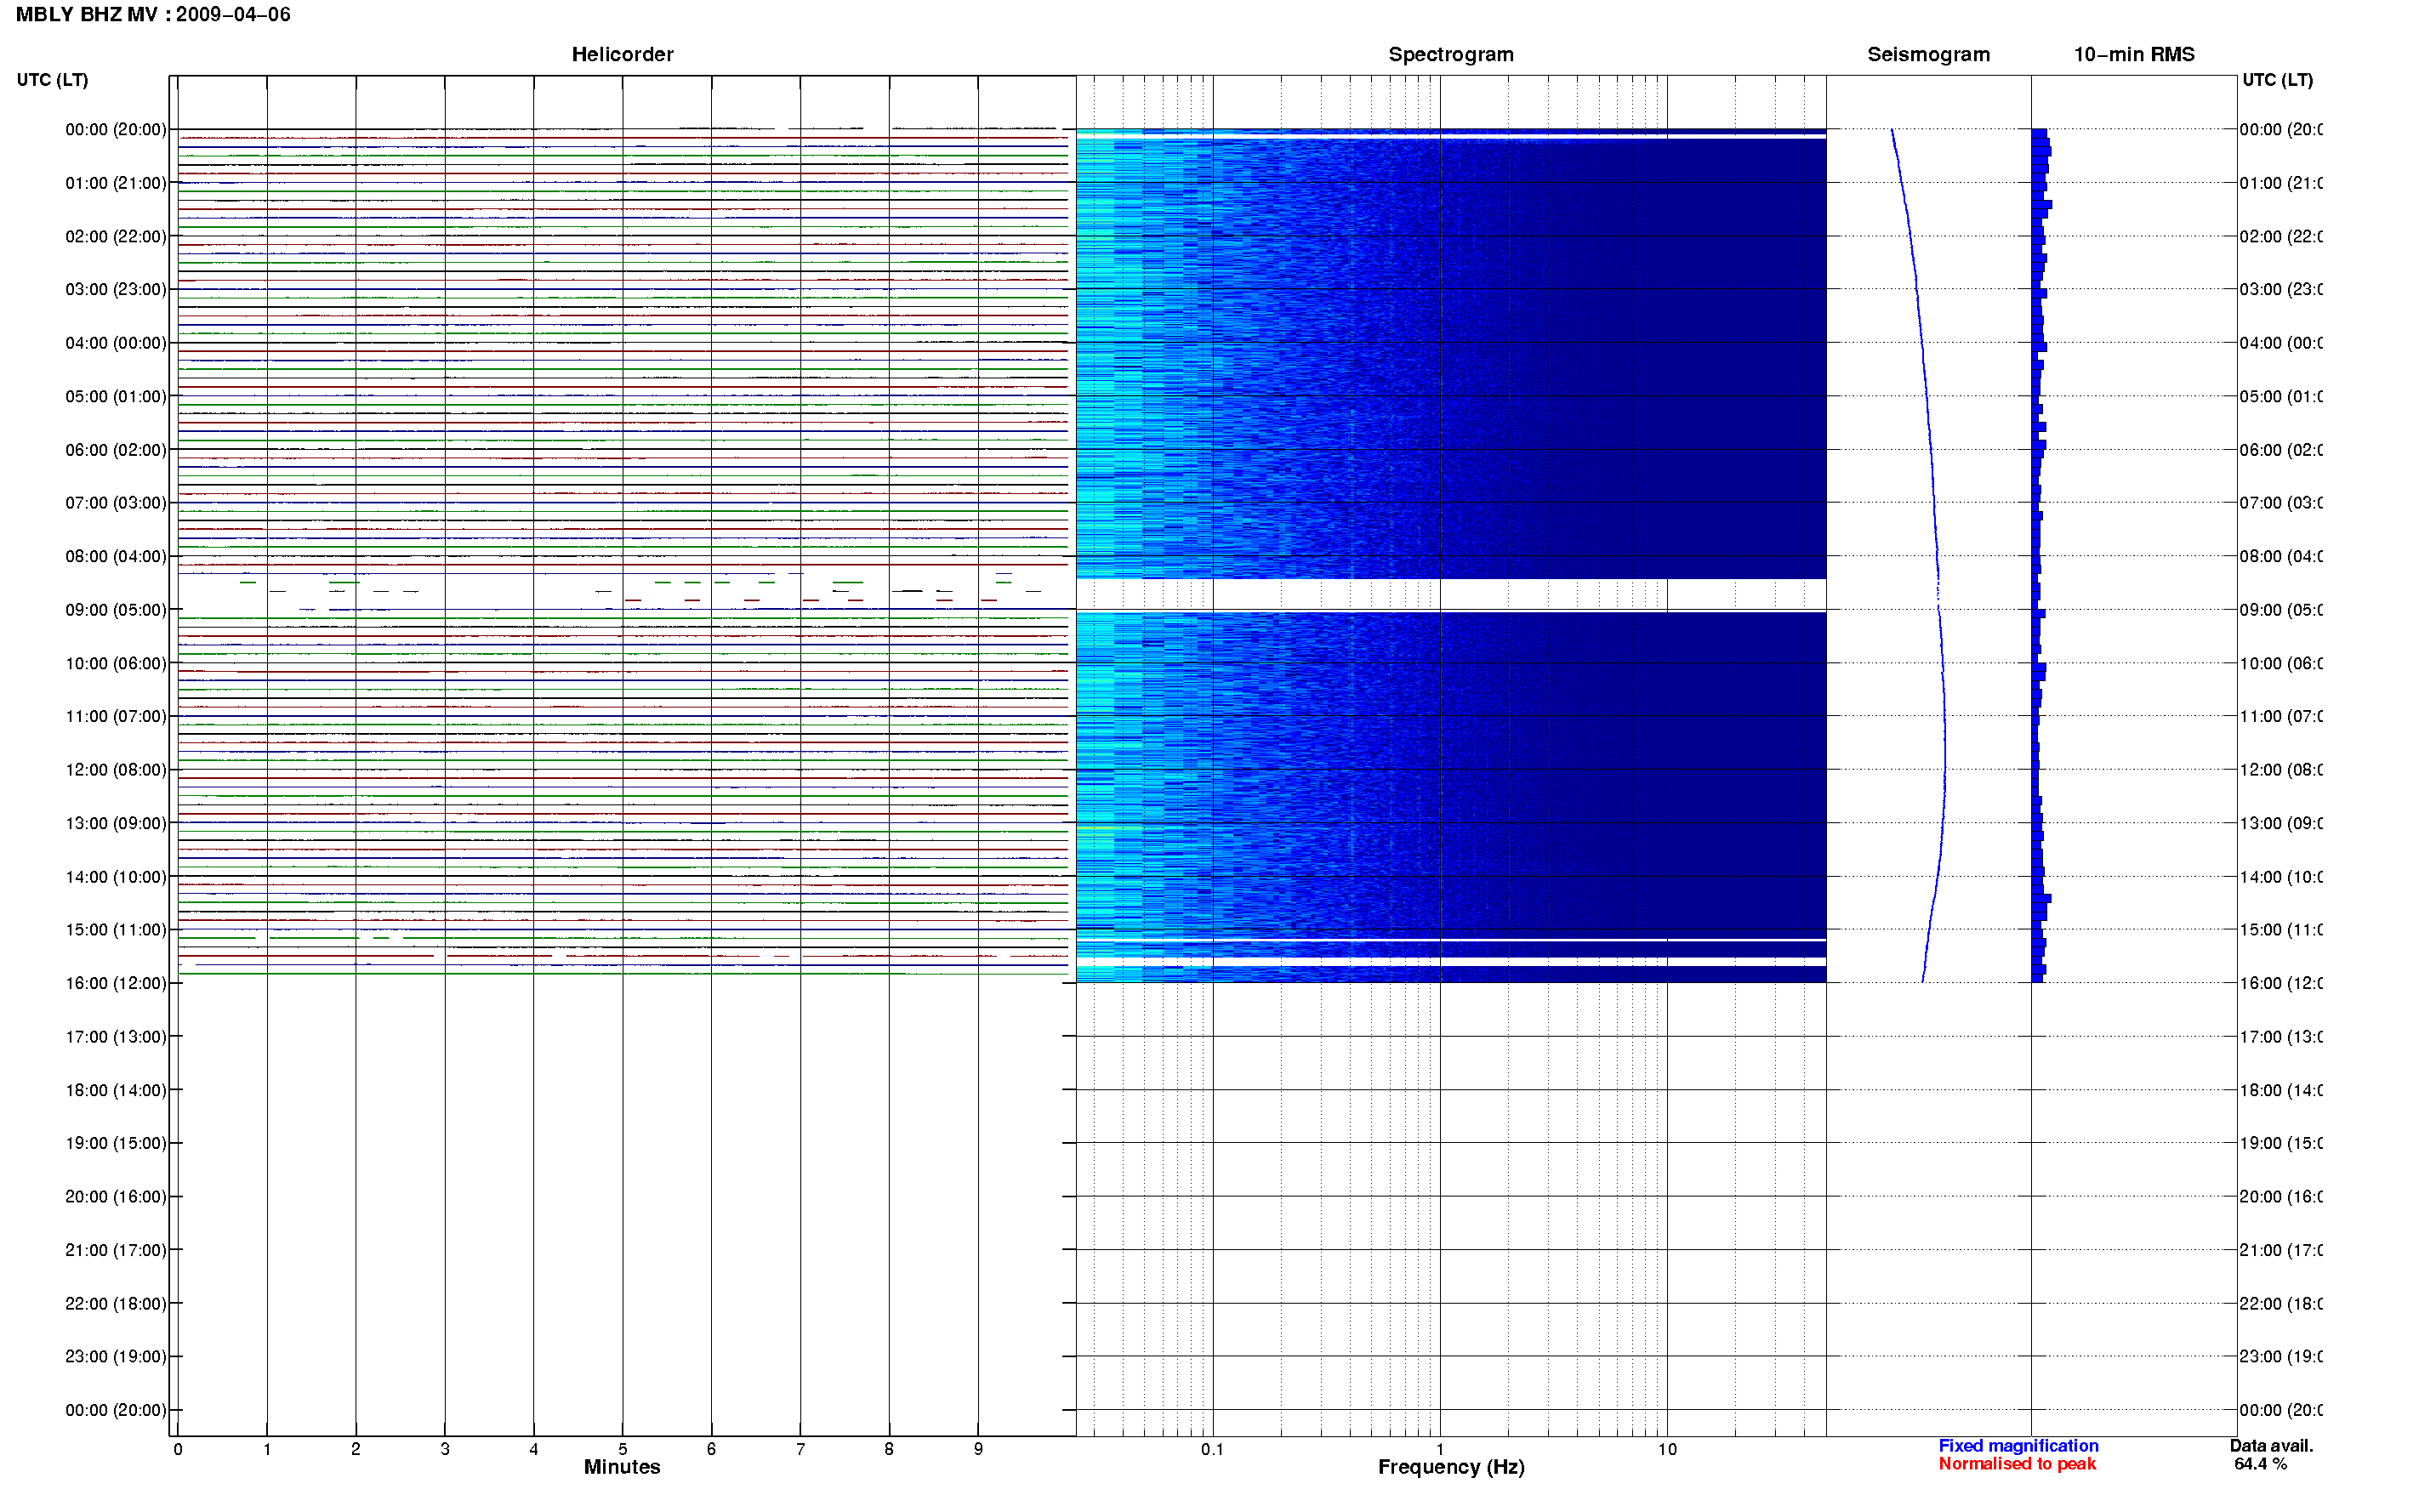Click the left time label '13:00 (09:00)'
The image size is (2419, 1512).
[116, 824]
